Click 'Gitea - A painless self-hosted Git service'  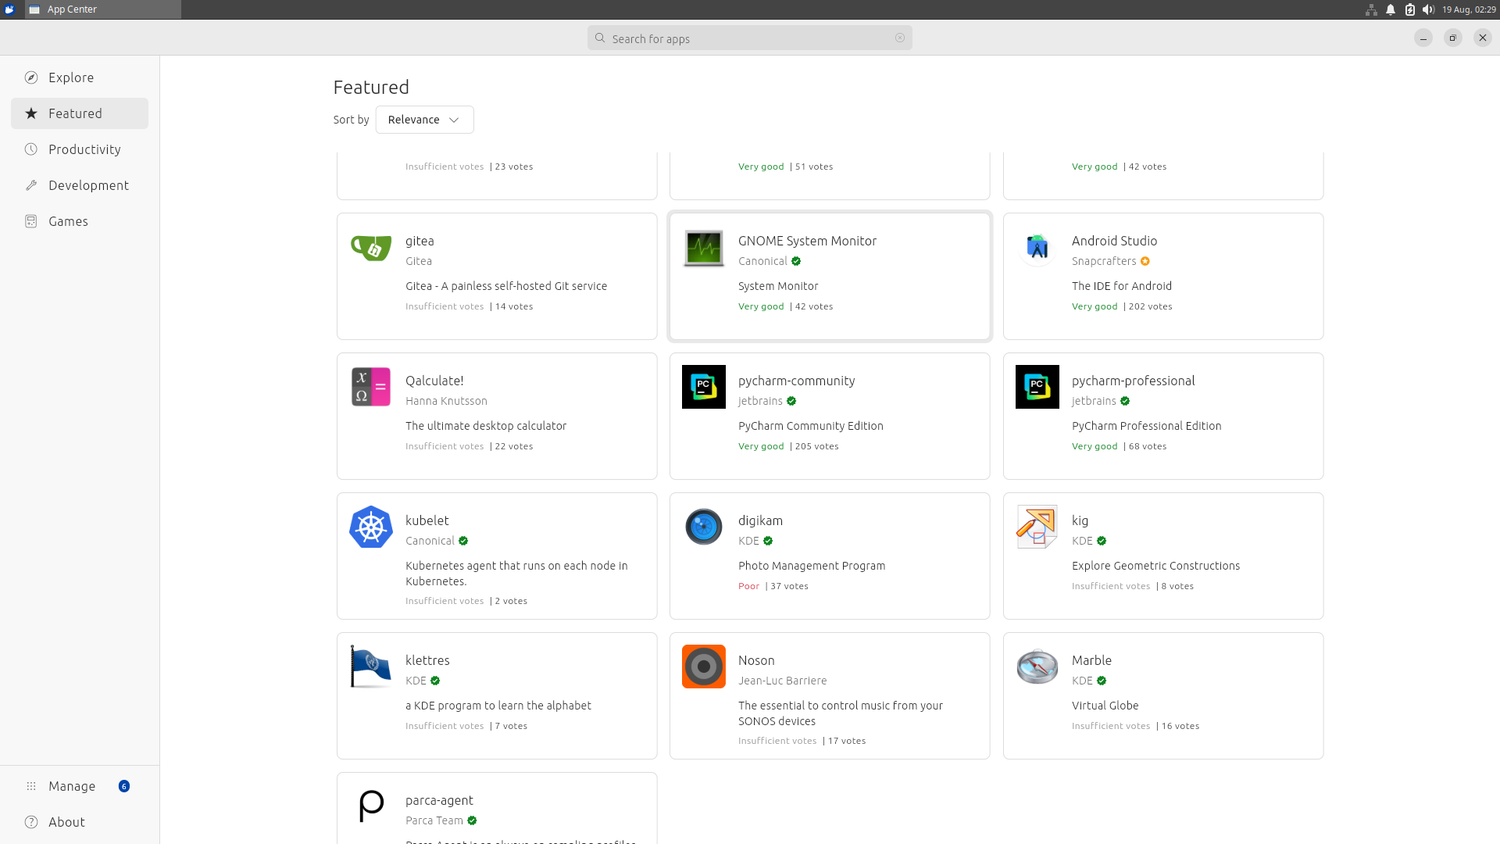click(x=506, y=286)
